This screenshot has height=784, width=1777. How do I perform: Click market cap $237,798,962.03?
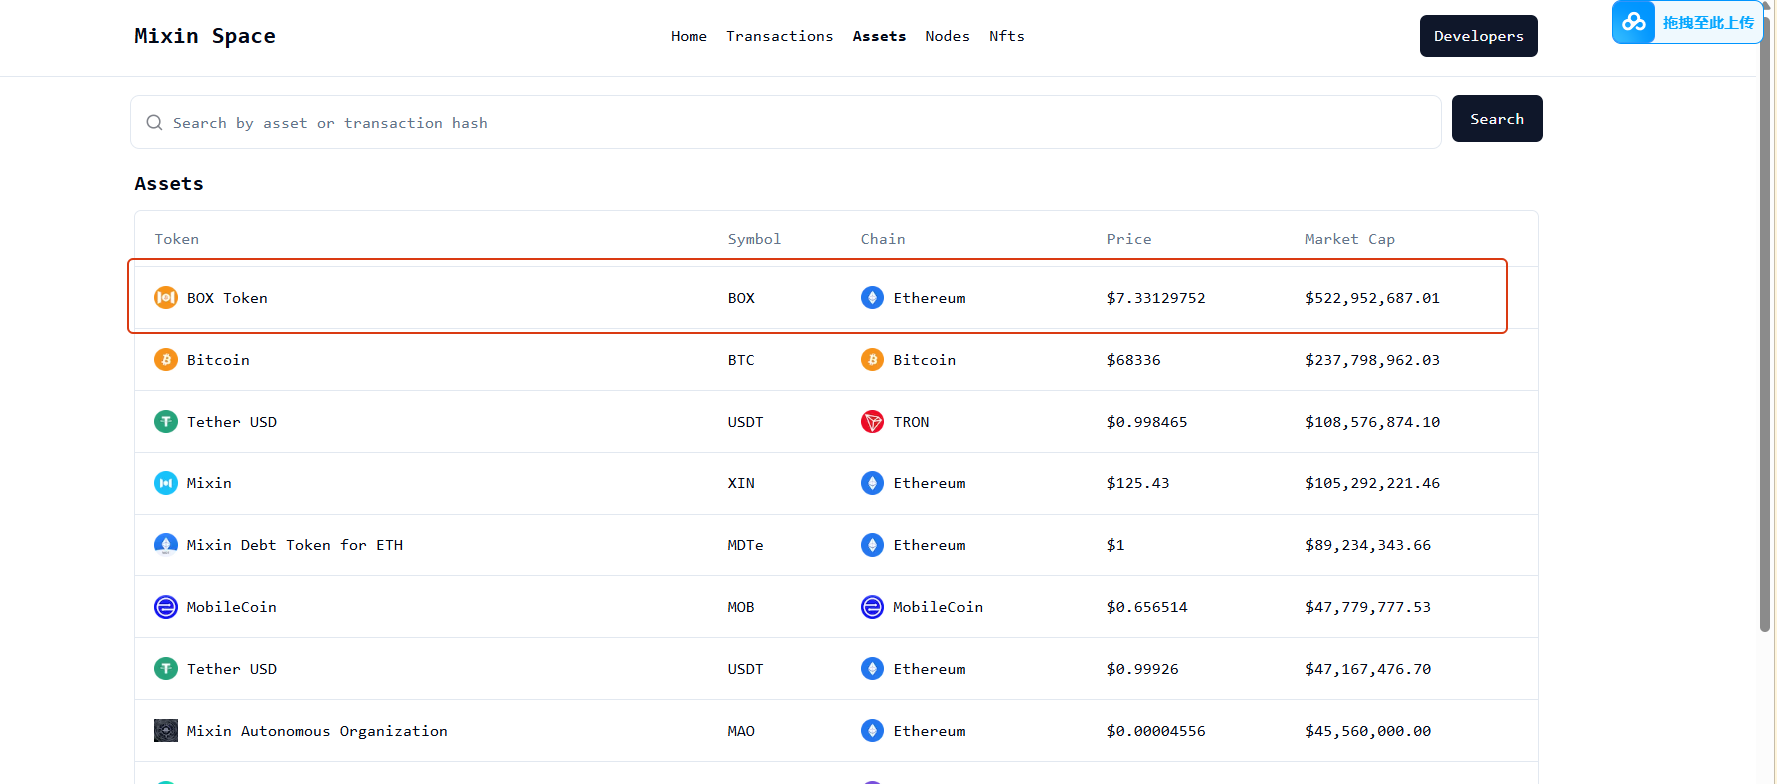tap(1372, 360)
